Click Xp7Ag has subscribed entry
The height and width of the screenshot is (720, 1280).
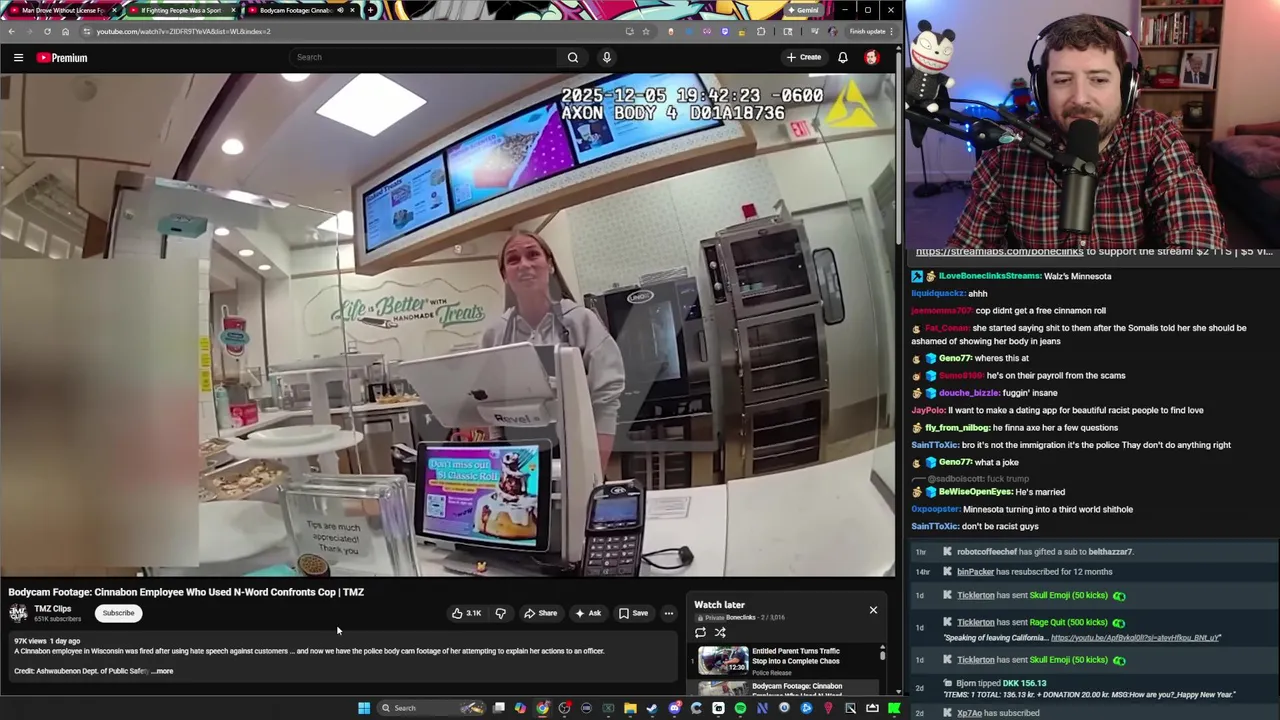click(x=997, y=713)
